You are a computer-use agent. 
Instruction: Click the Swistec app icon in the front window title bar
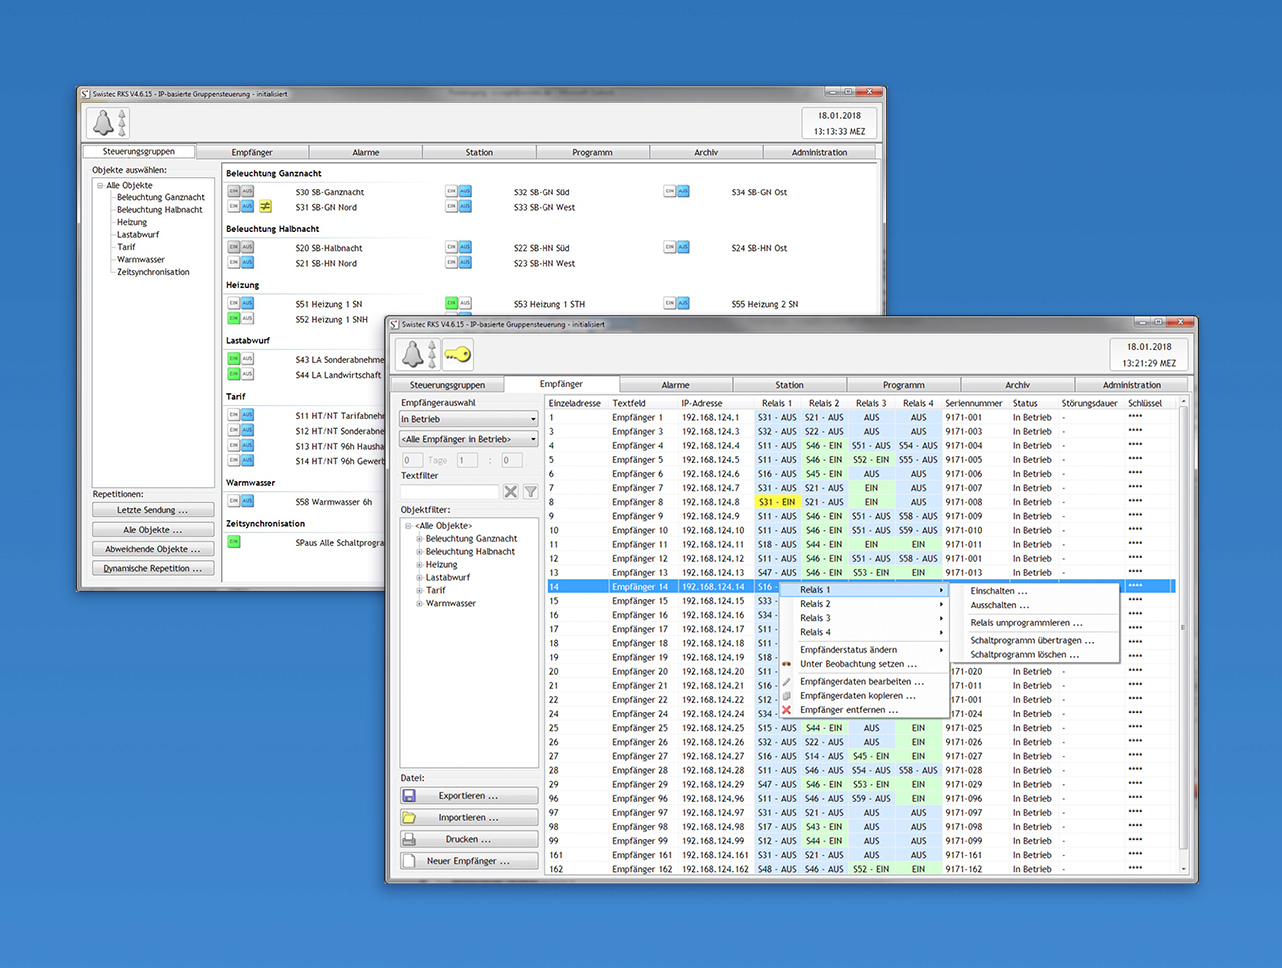[394, 324]
